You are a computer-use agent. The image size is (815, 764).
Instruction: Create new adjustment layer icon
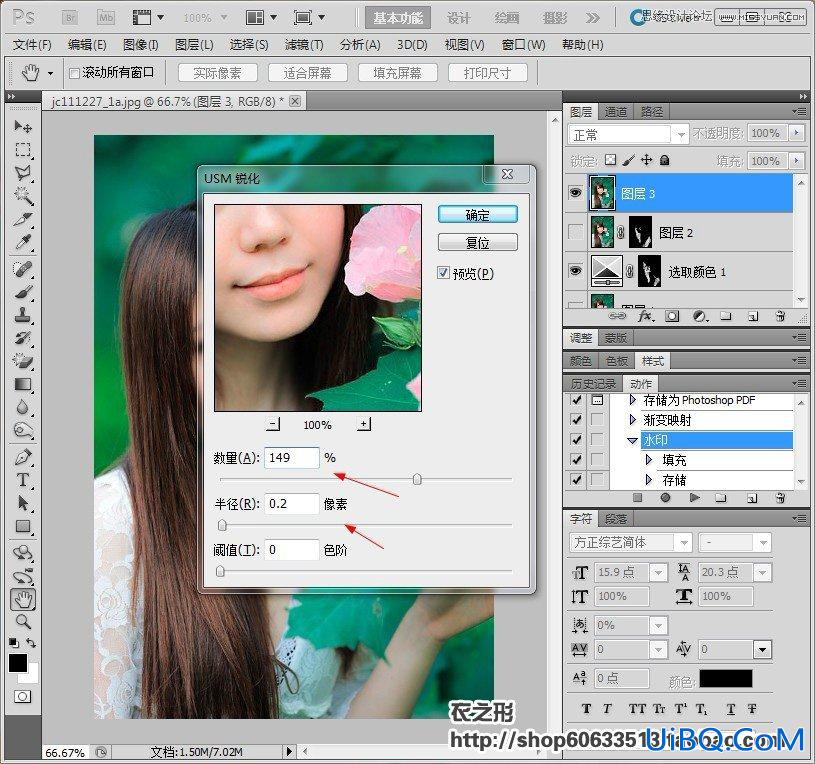[699, 316]
